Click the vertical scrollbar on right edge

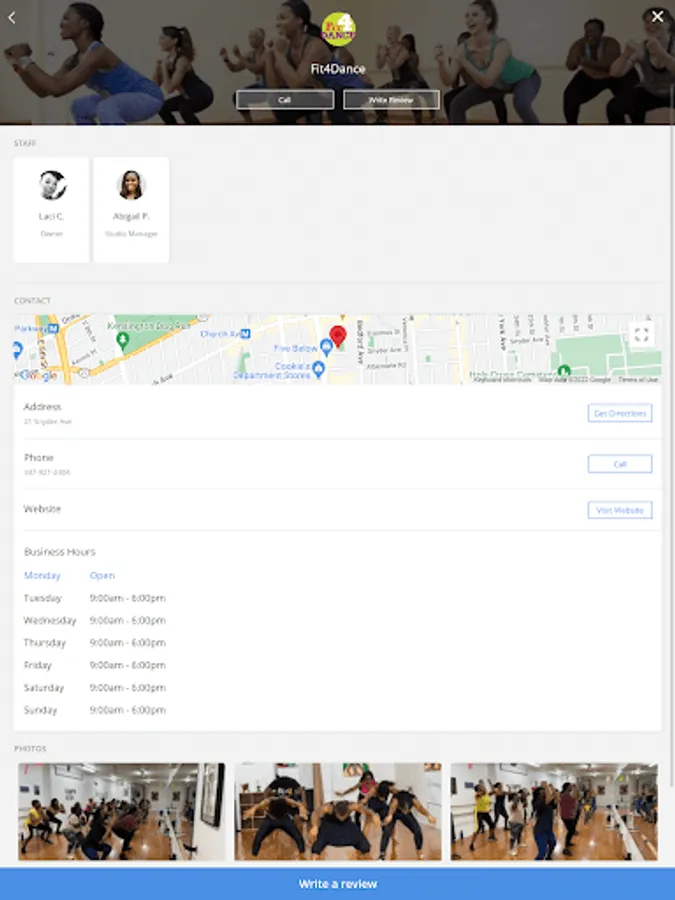pyautogui.click(x=672, y=436)
